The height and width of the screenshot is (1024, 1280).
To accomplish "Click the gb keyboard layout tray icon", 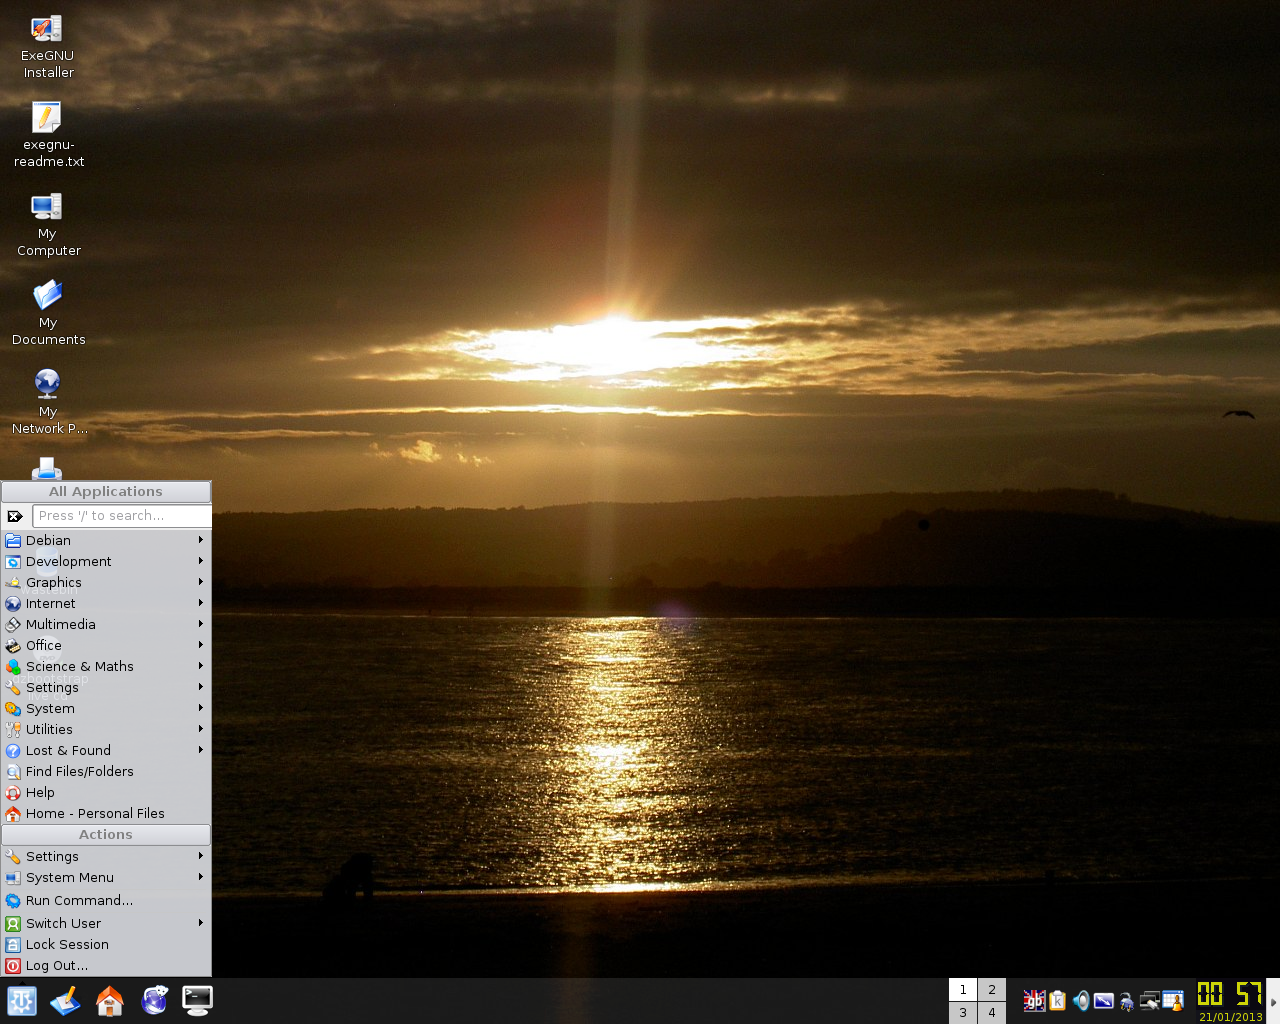I will pos(1034,1000).
